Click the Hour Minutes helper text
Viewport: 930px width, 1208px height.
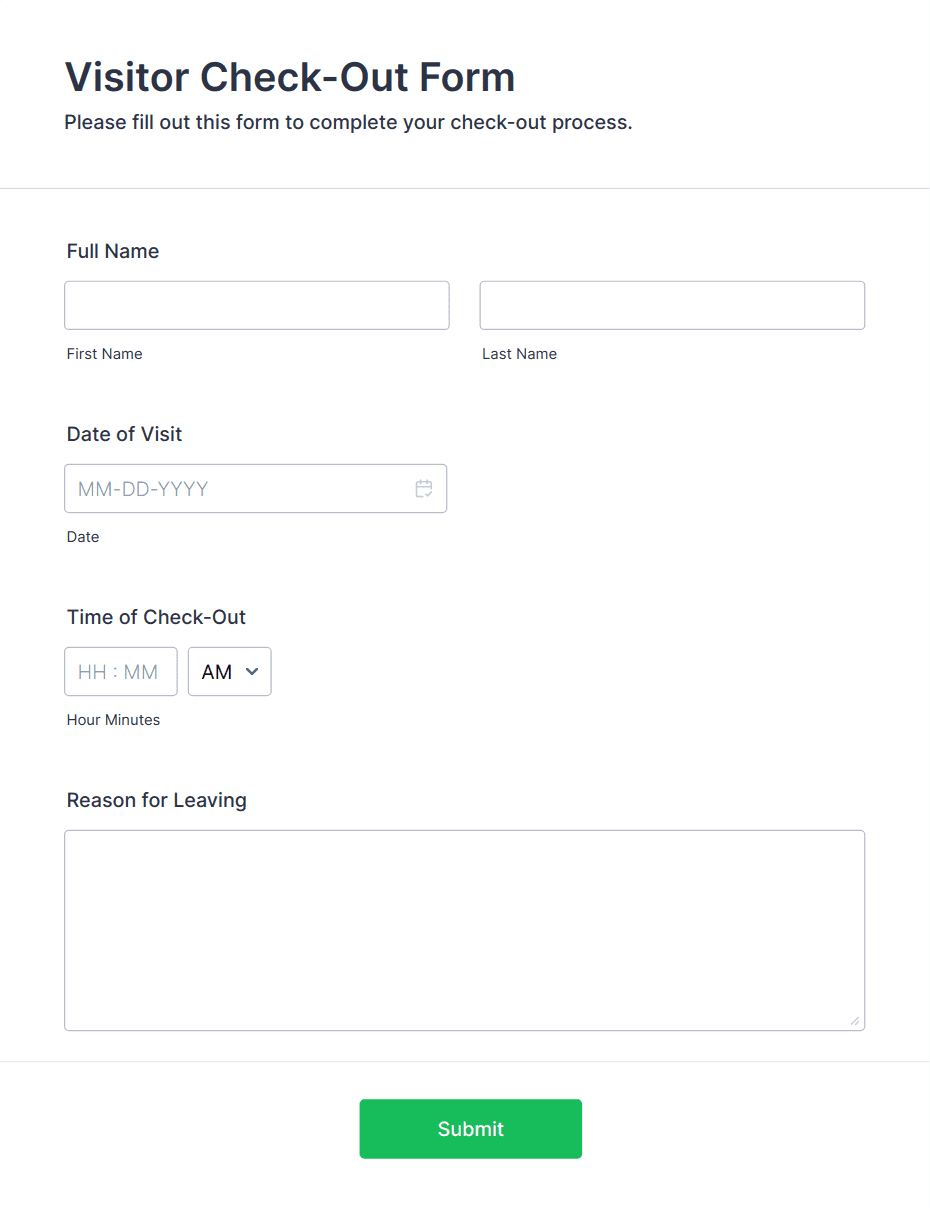tap(113, 719)
